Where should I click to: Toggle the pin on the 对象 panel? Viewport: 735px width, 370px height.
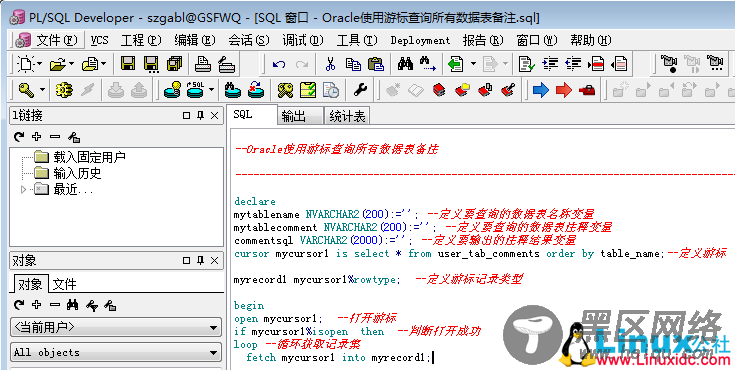(x=201, y=260)
